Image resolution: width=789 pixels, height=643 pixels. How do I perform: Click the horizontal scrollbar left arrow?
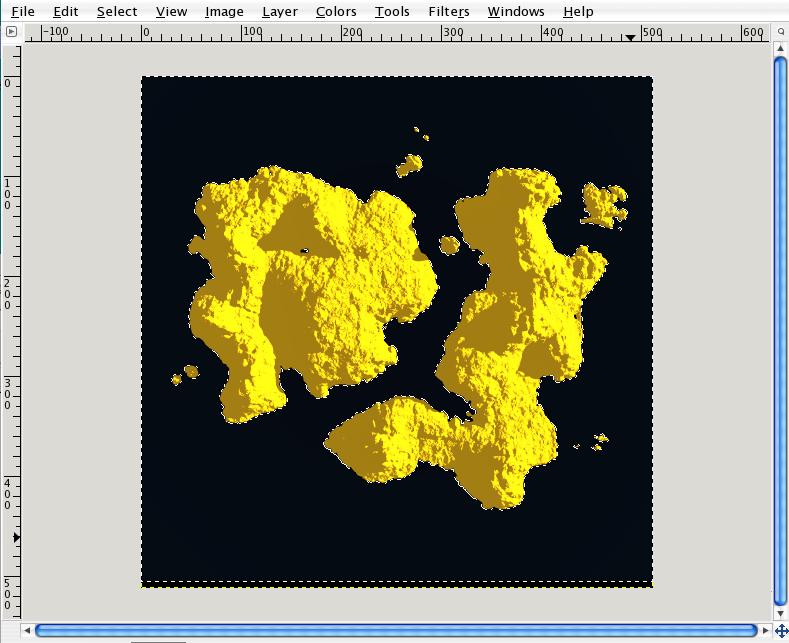tap(27, 630)
